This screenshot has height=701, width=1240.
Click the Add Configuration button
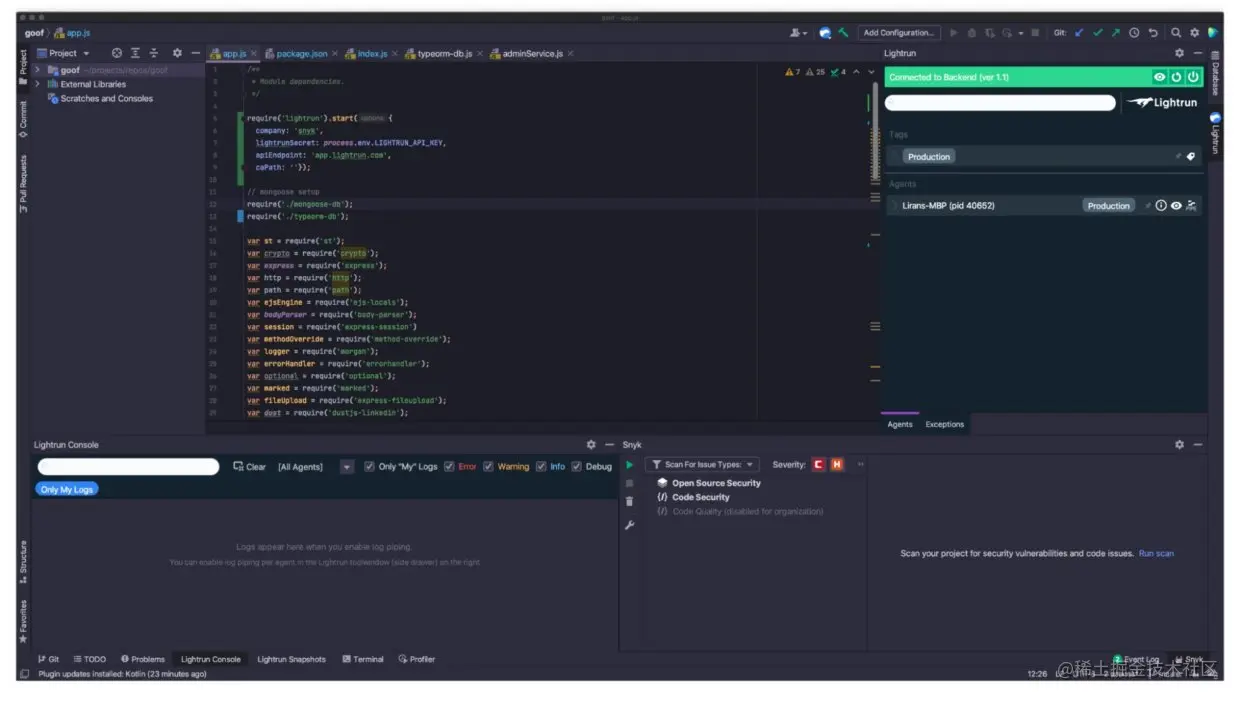click(899, 32)
